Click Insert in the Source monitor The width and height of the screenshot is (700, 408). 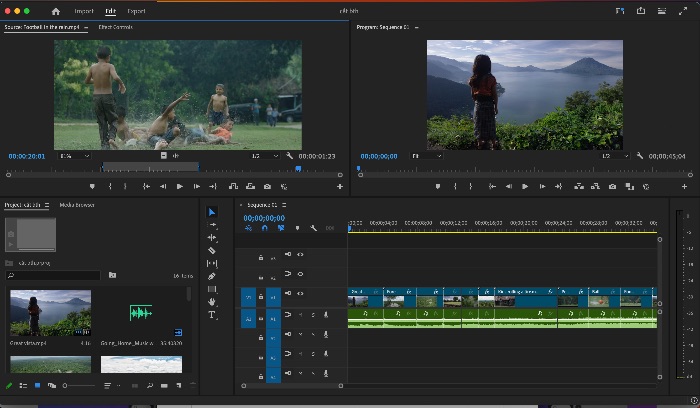[233, 187]
